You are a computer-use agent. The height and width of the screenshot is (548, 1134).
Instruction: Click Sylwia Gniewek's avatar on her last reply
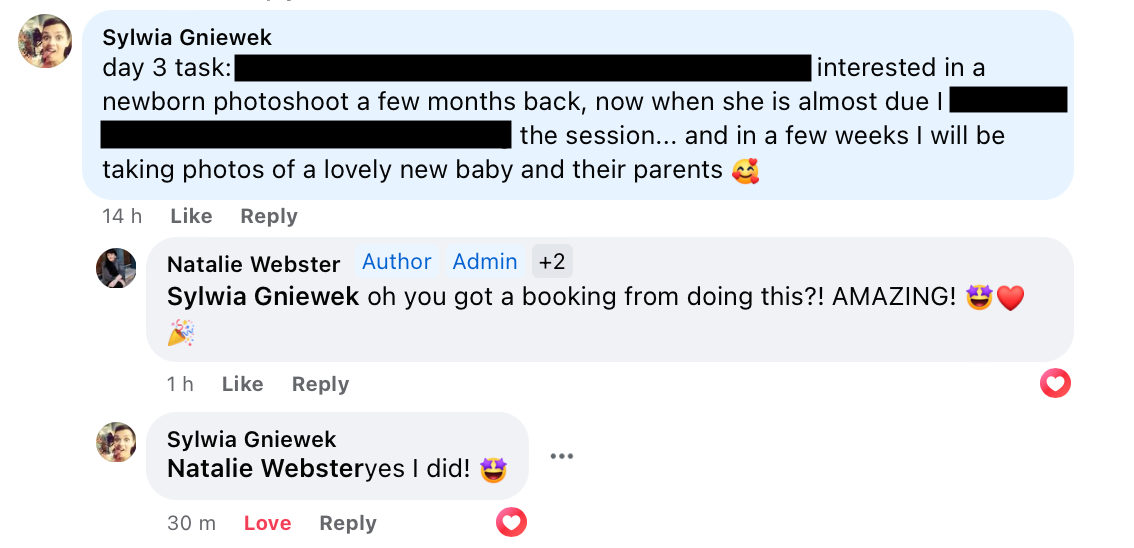(x=116, y=442)
